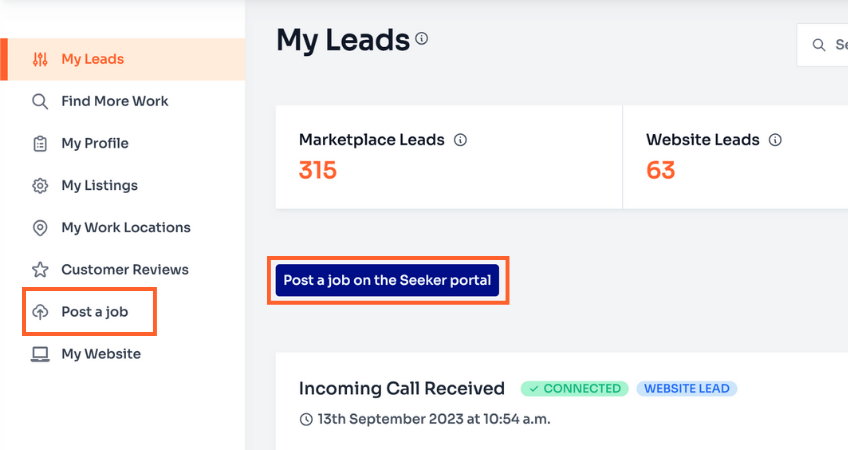Click the Marketplace Leads 315 count card
The image size is (848, 450).
tap(448, 158)
